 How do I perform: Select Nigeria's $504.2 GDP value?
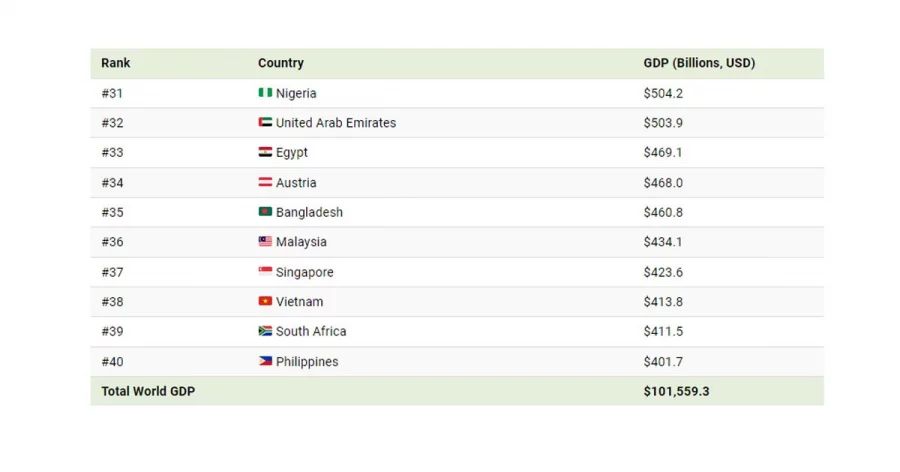pos(663,93)
